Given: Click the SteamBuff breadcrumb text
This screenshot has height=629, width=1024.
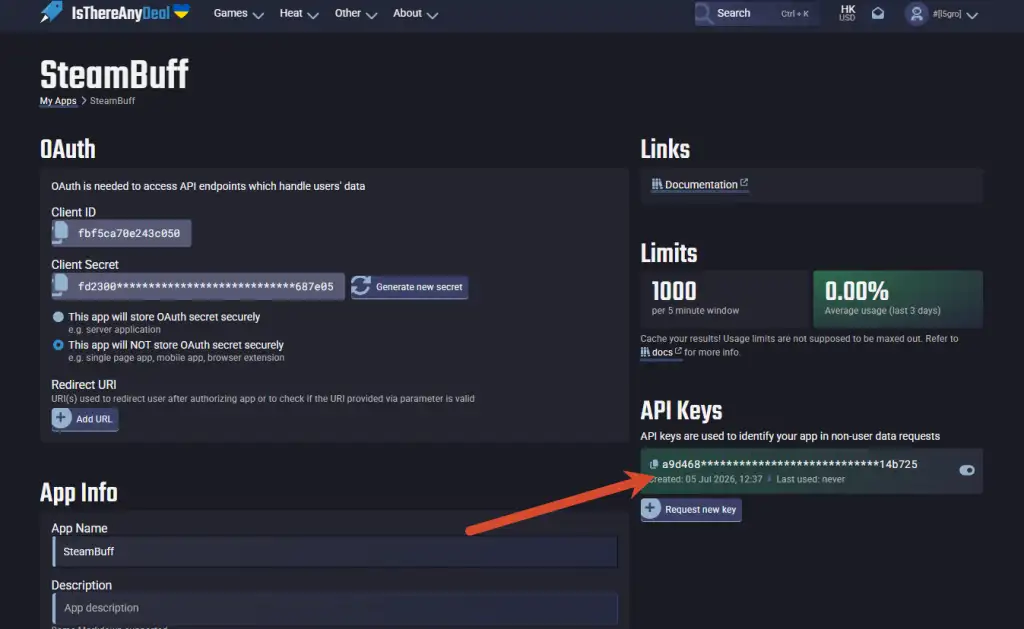Looking at the screenshot, I should (112, 101).
